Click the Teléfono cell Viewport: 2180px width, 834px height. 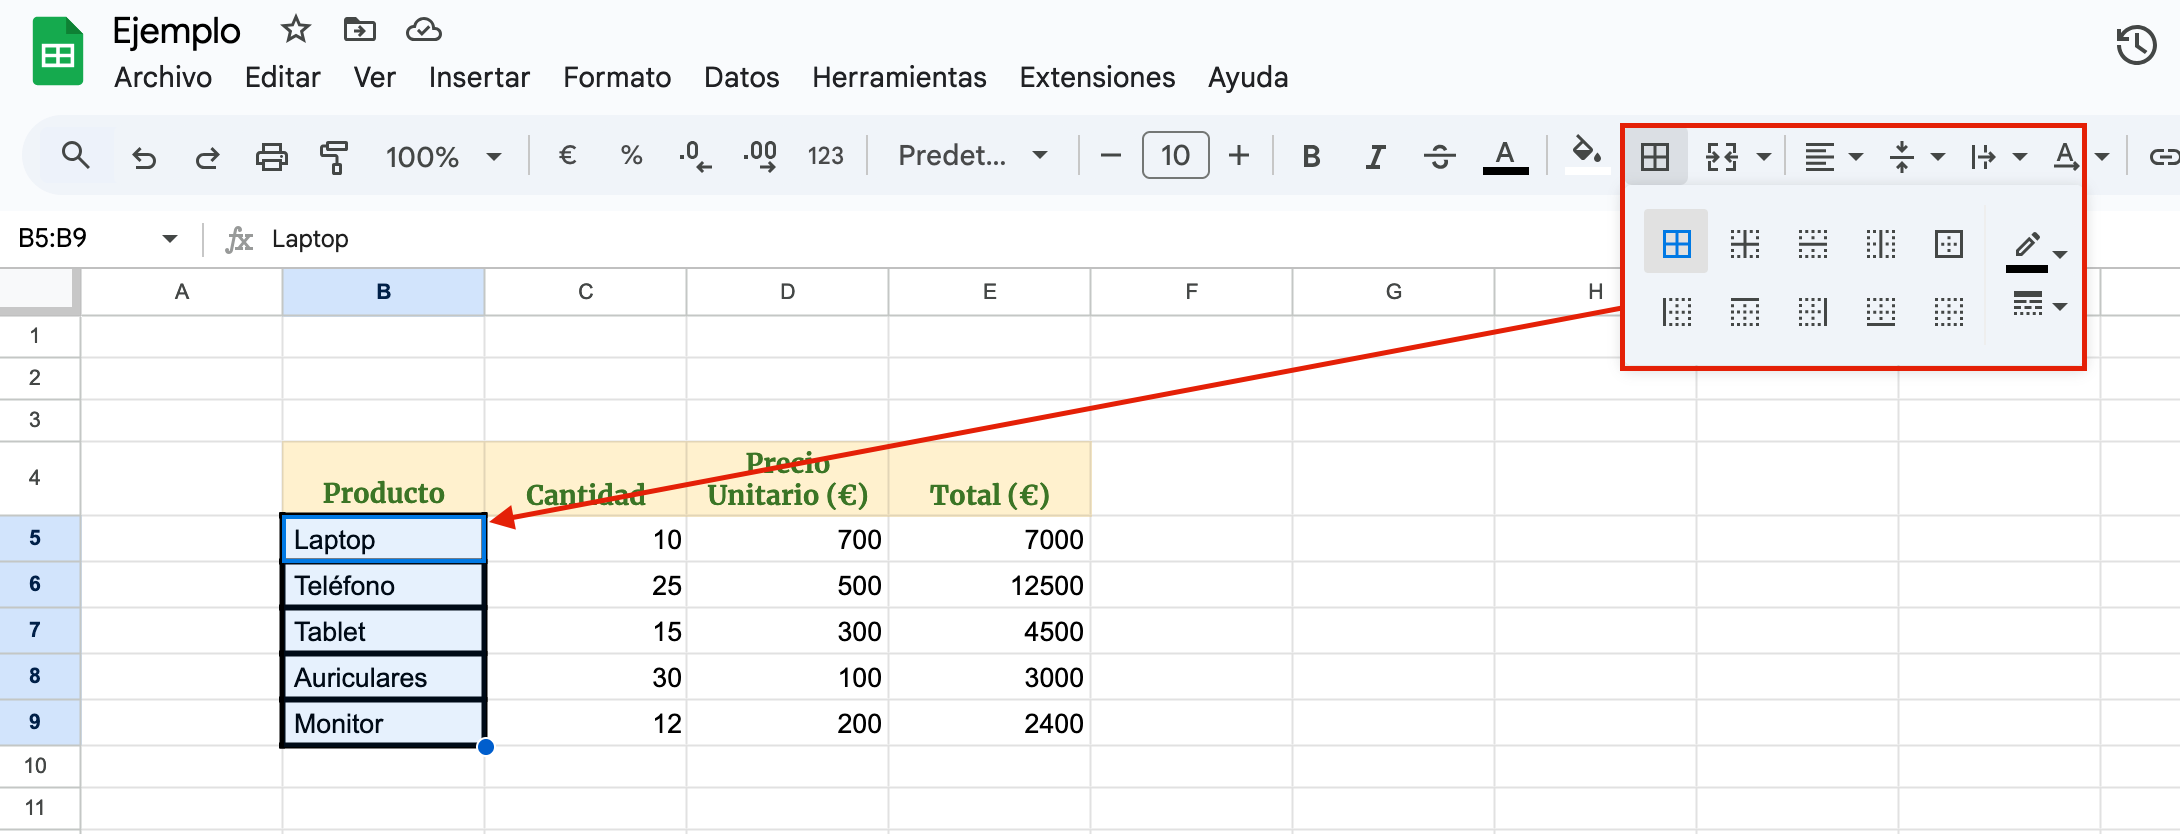pos(384,585)
